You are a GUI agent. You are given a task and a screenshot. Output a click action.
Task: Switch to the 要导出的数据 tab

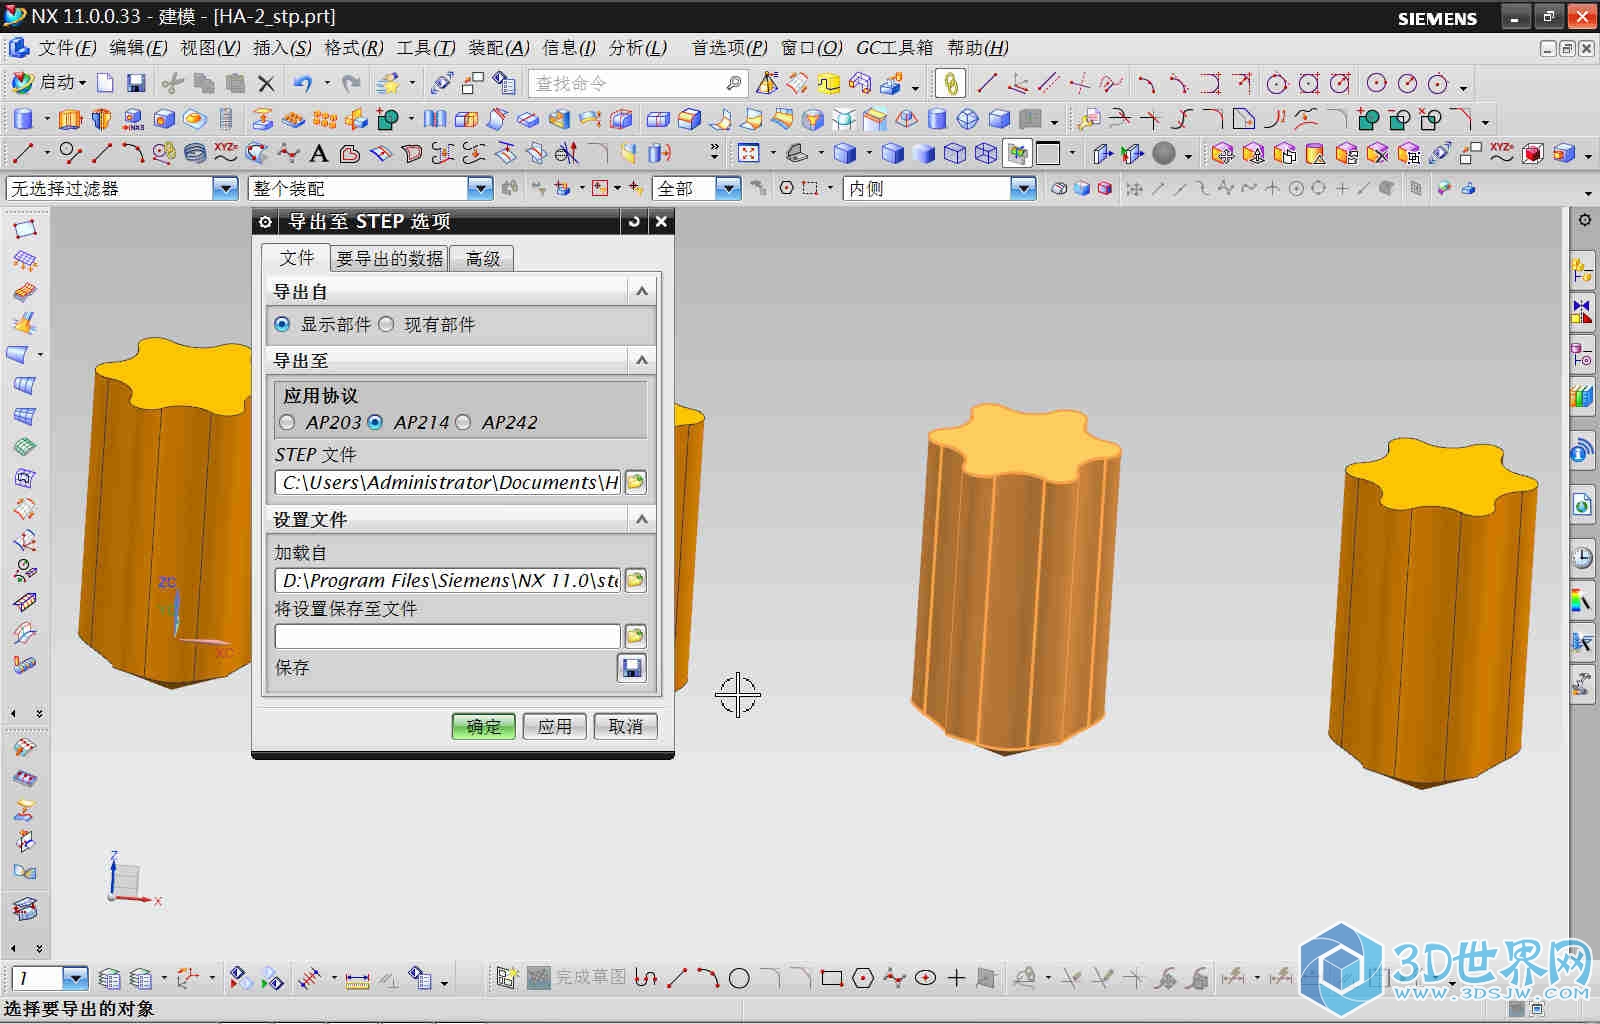tap(389, 259)
